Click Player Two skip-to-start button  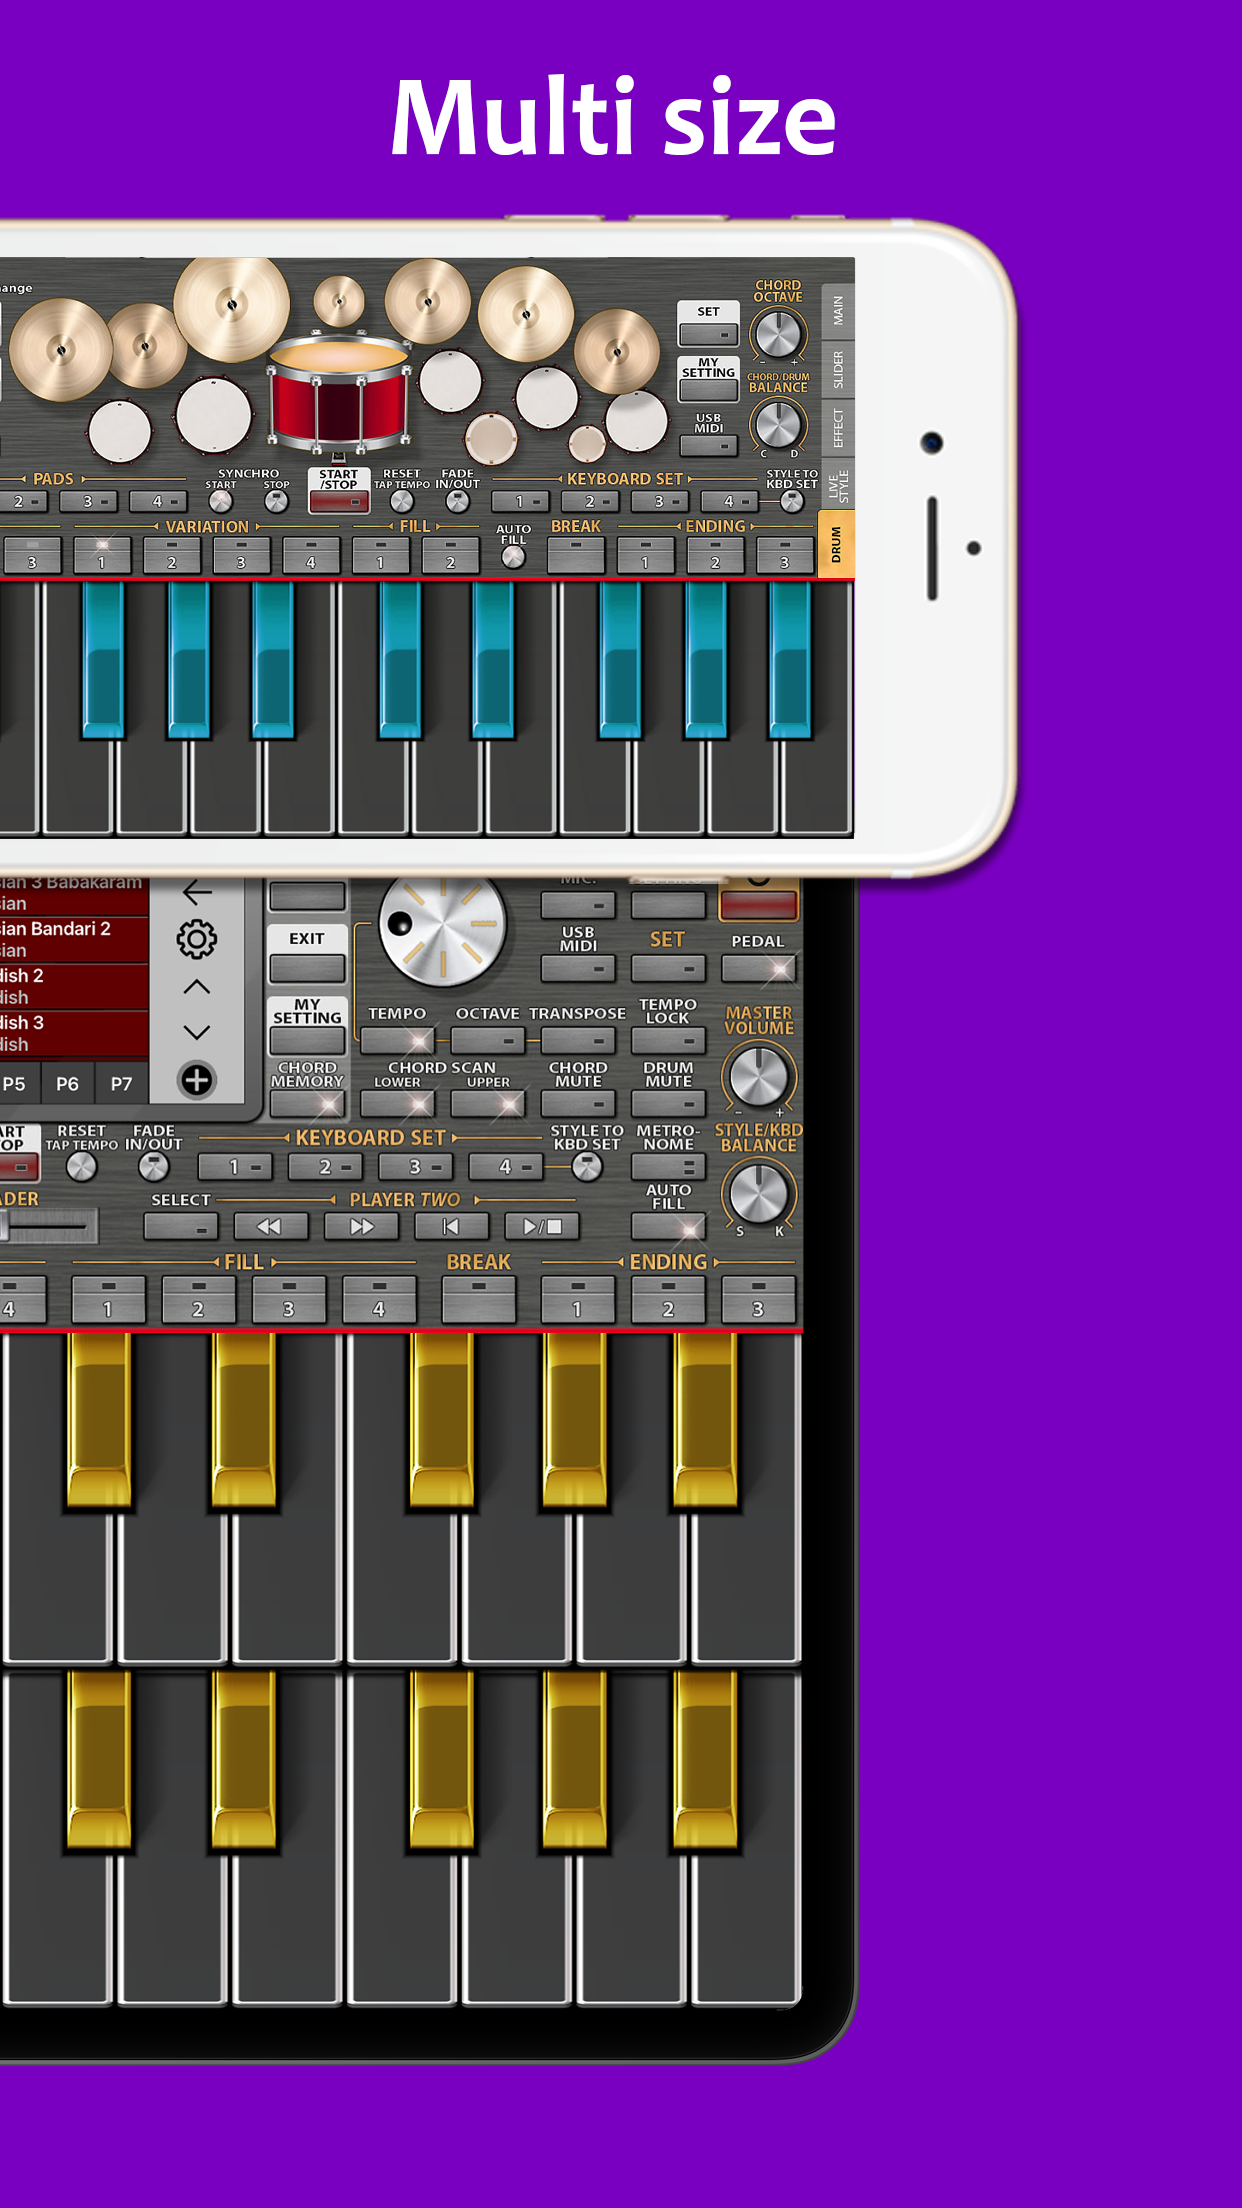pos(451,1226)
